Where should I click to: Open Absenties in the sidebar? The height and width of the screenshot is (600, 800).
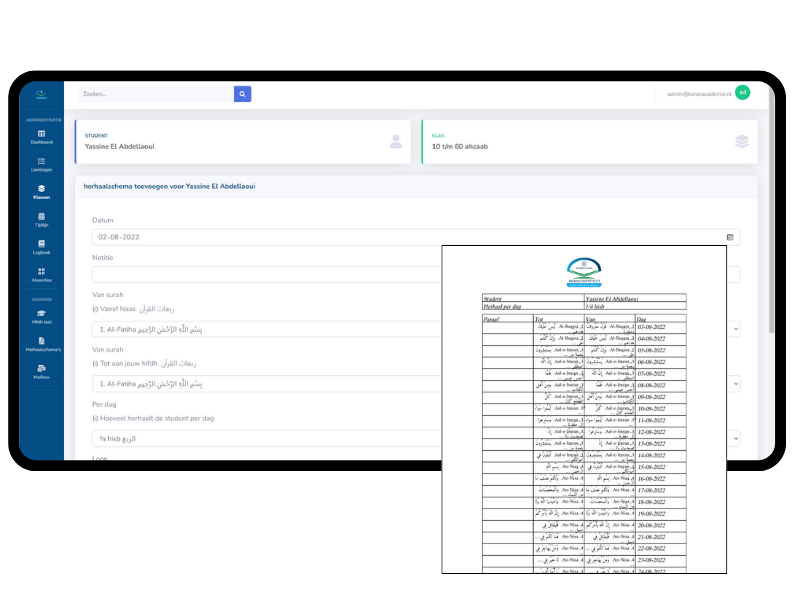41,275
